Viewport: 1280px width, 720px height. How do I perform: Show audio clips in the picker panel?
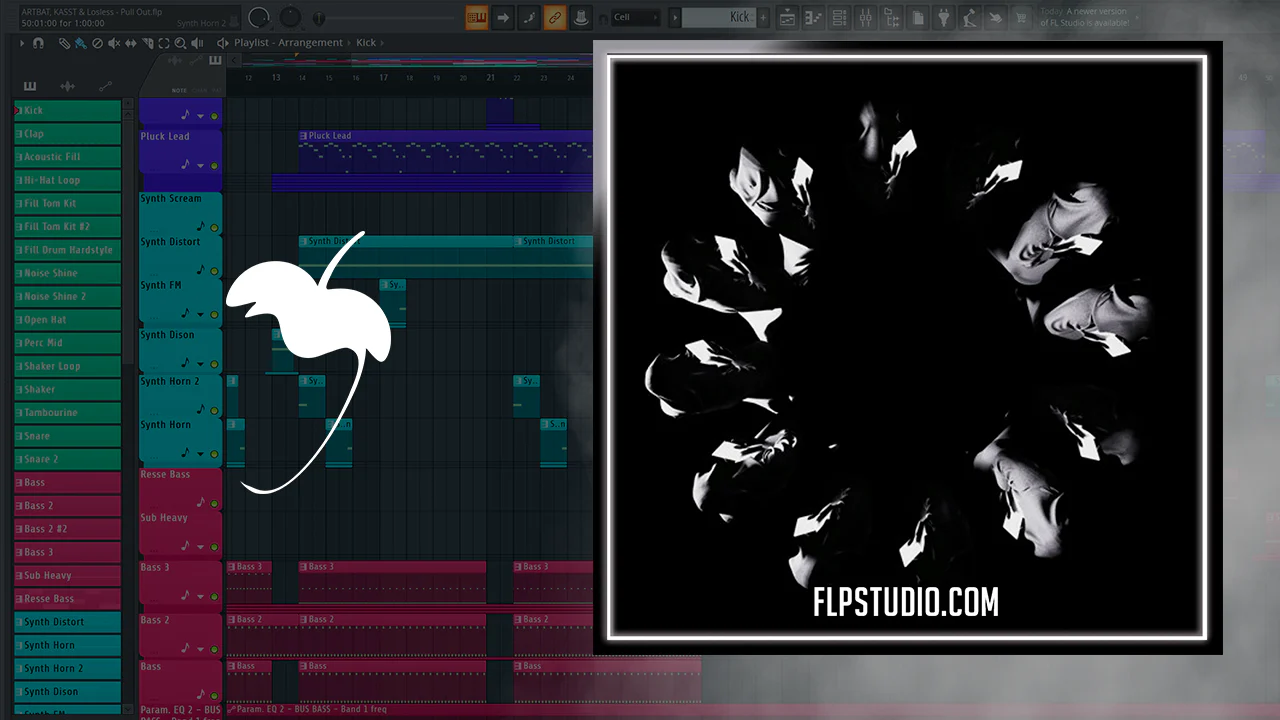(67, 86)
